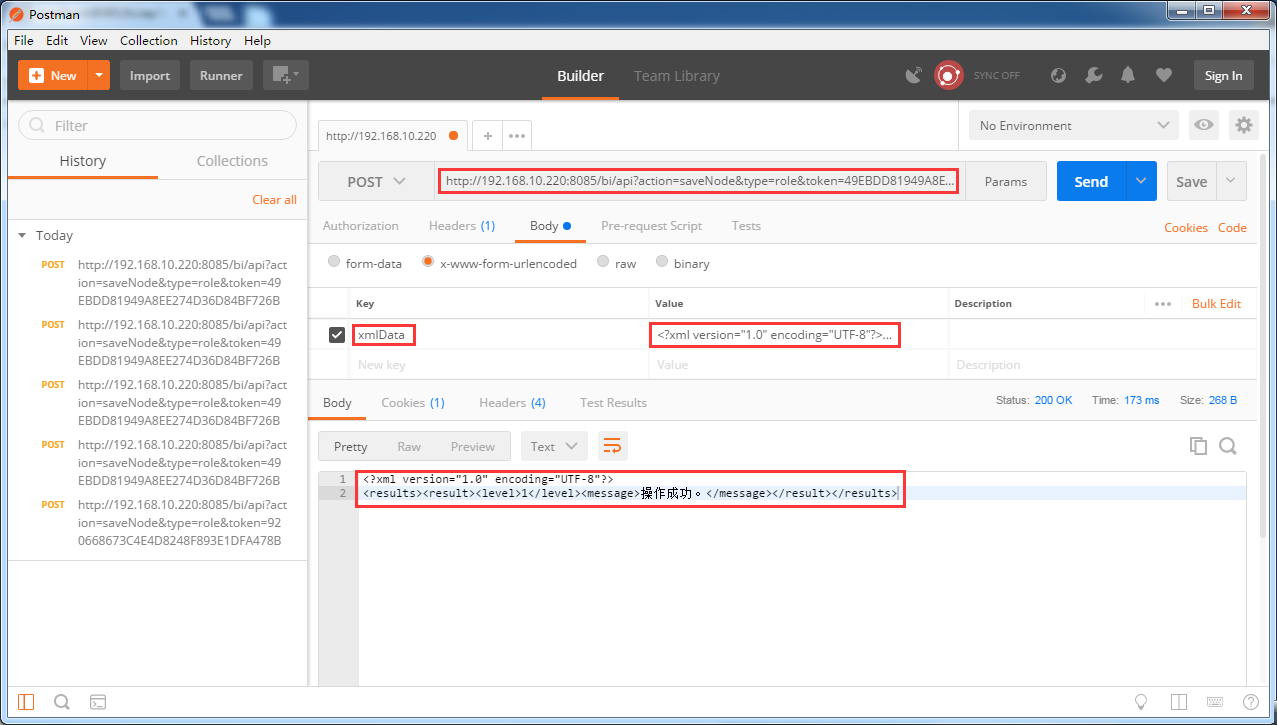Open manage environments gear icon
1277x725 pixels.
pos(1243,125)
